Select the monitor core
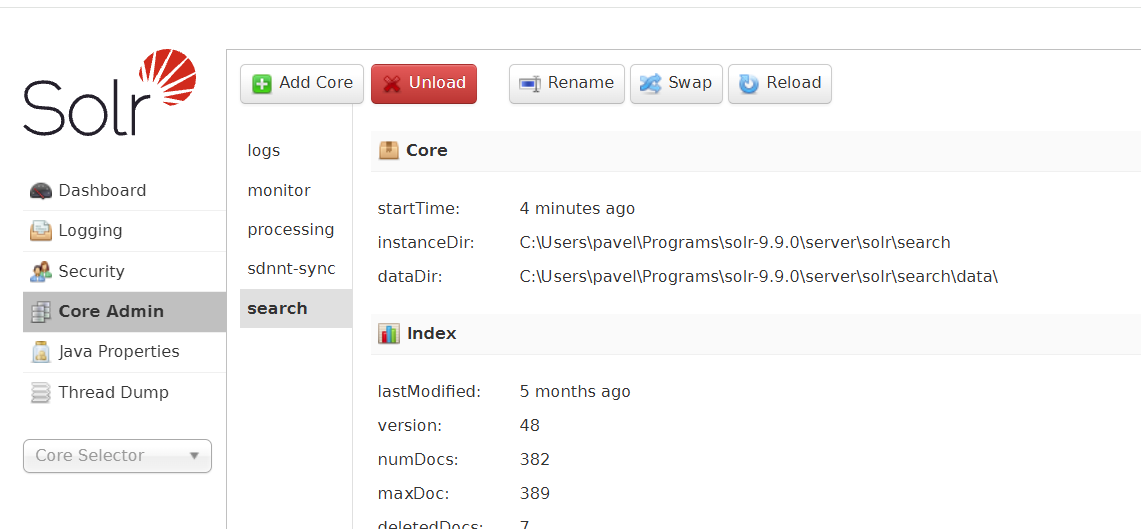This screenshot has height=529, width=1141. pyautogui.click(x=296, y=191)
